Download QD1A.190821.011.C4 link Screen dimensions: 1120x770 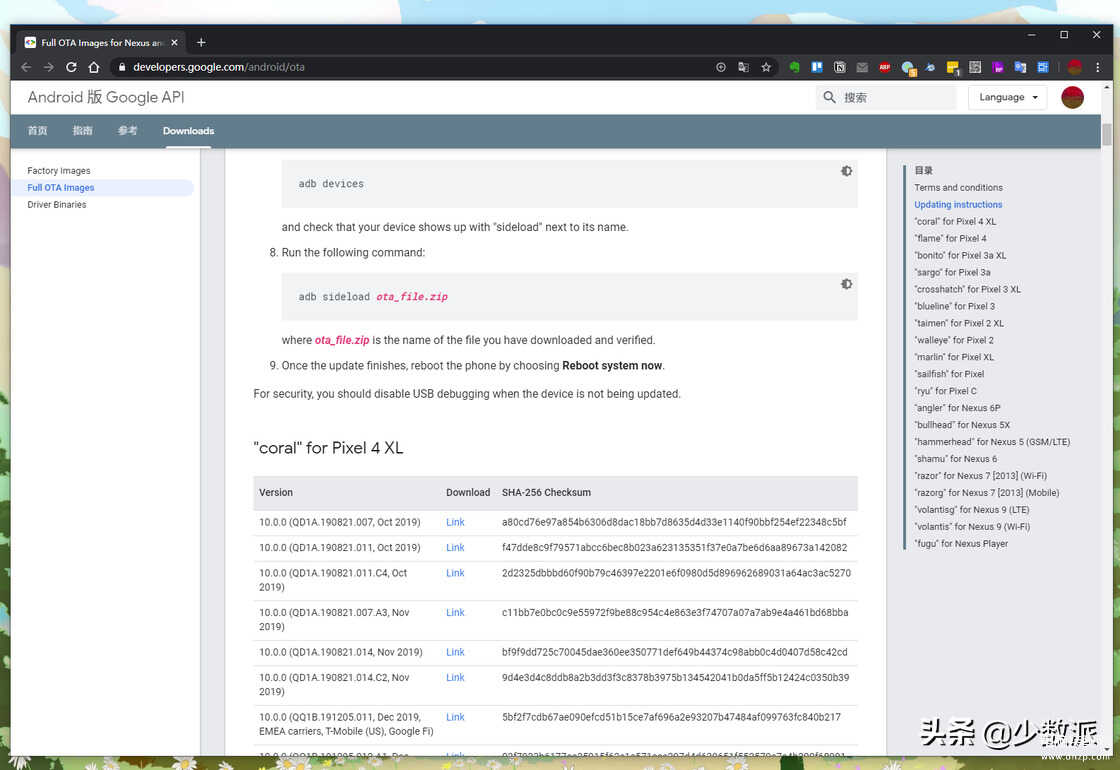(x=455, y=573)
